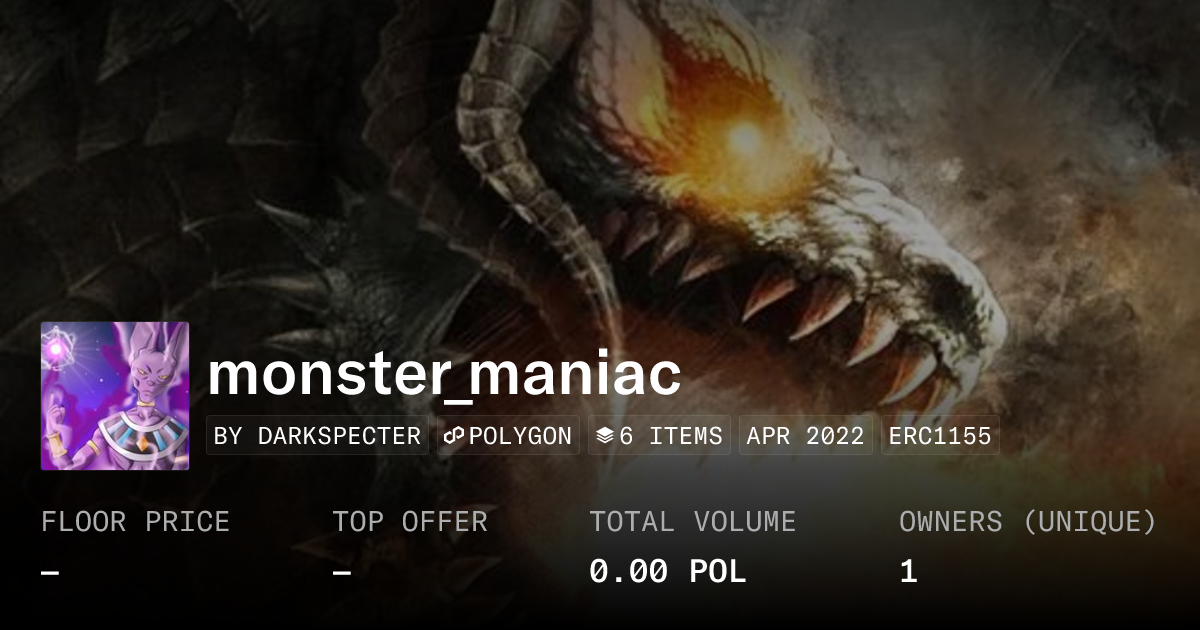Click the dash value under TOP OFFER
1200x630 pixels.
tap(342, 572)
